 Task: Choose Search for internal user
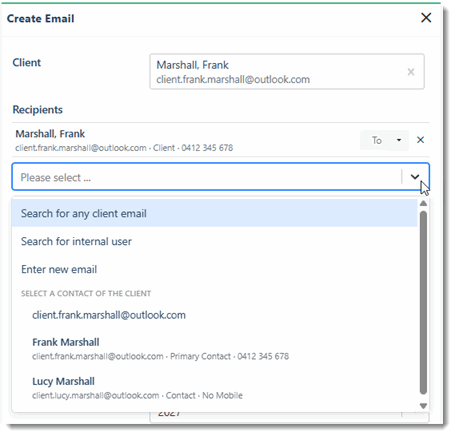(x=215, y=241)
